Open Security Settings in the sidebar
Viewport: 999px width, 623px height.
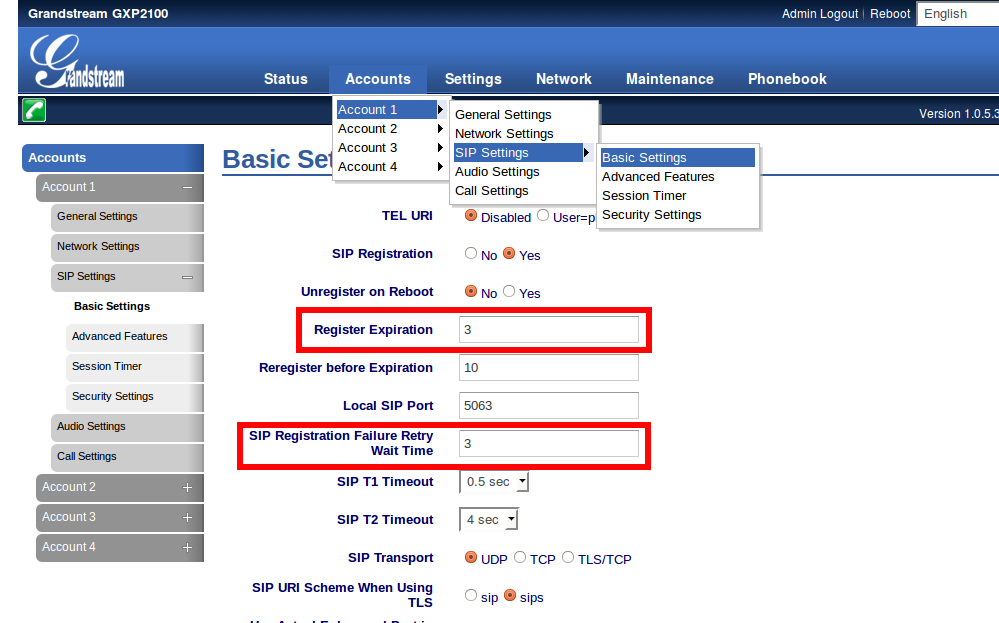tap(135, 397)
